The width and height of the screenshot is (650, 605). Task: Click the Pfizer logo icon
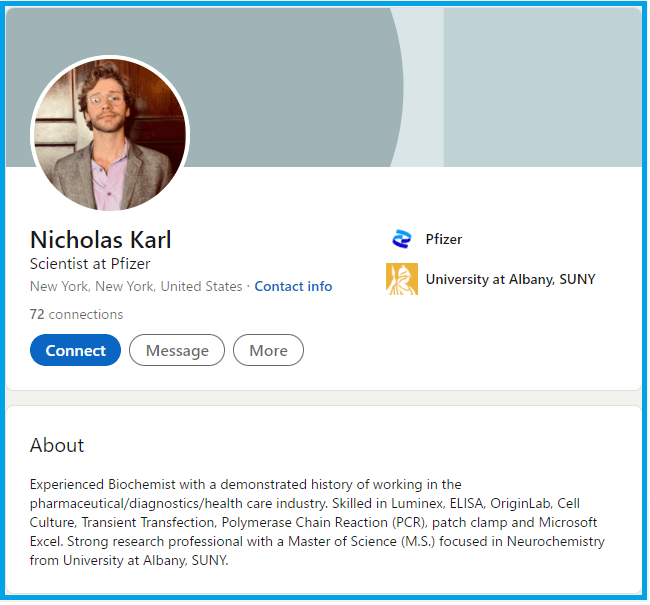click(401, 239)
